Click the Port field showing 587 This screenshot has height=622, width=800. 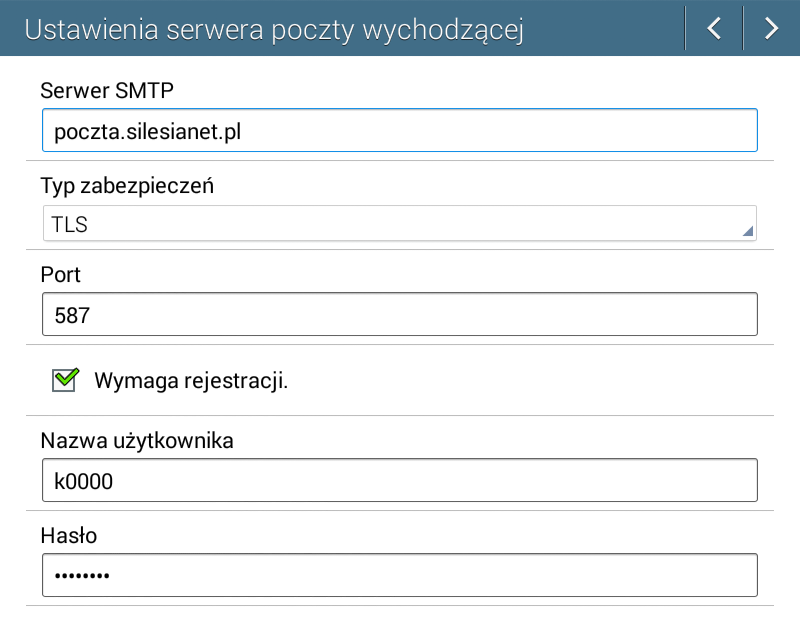(399, 314)
